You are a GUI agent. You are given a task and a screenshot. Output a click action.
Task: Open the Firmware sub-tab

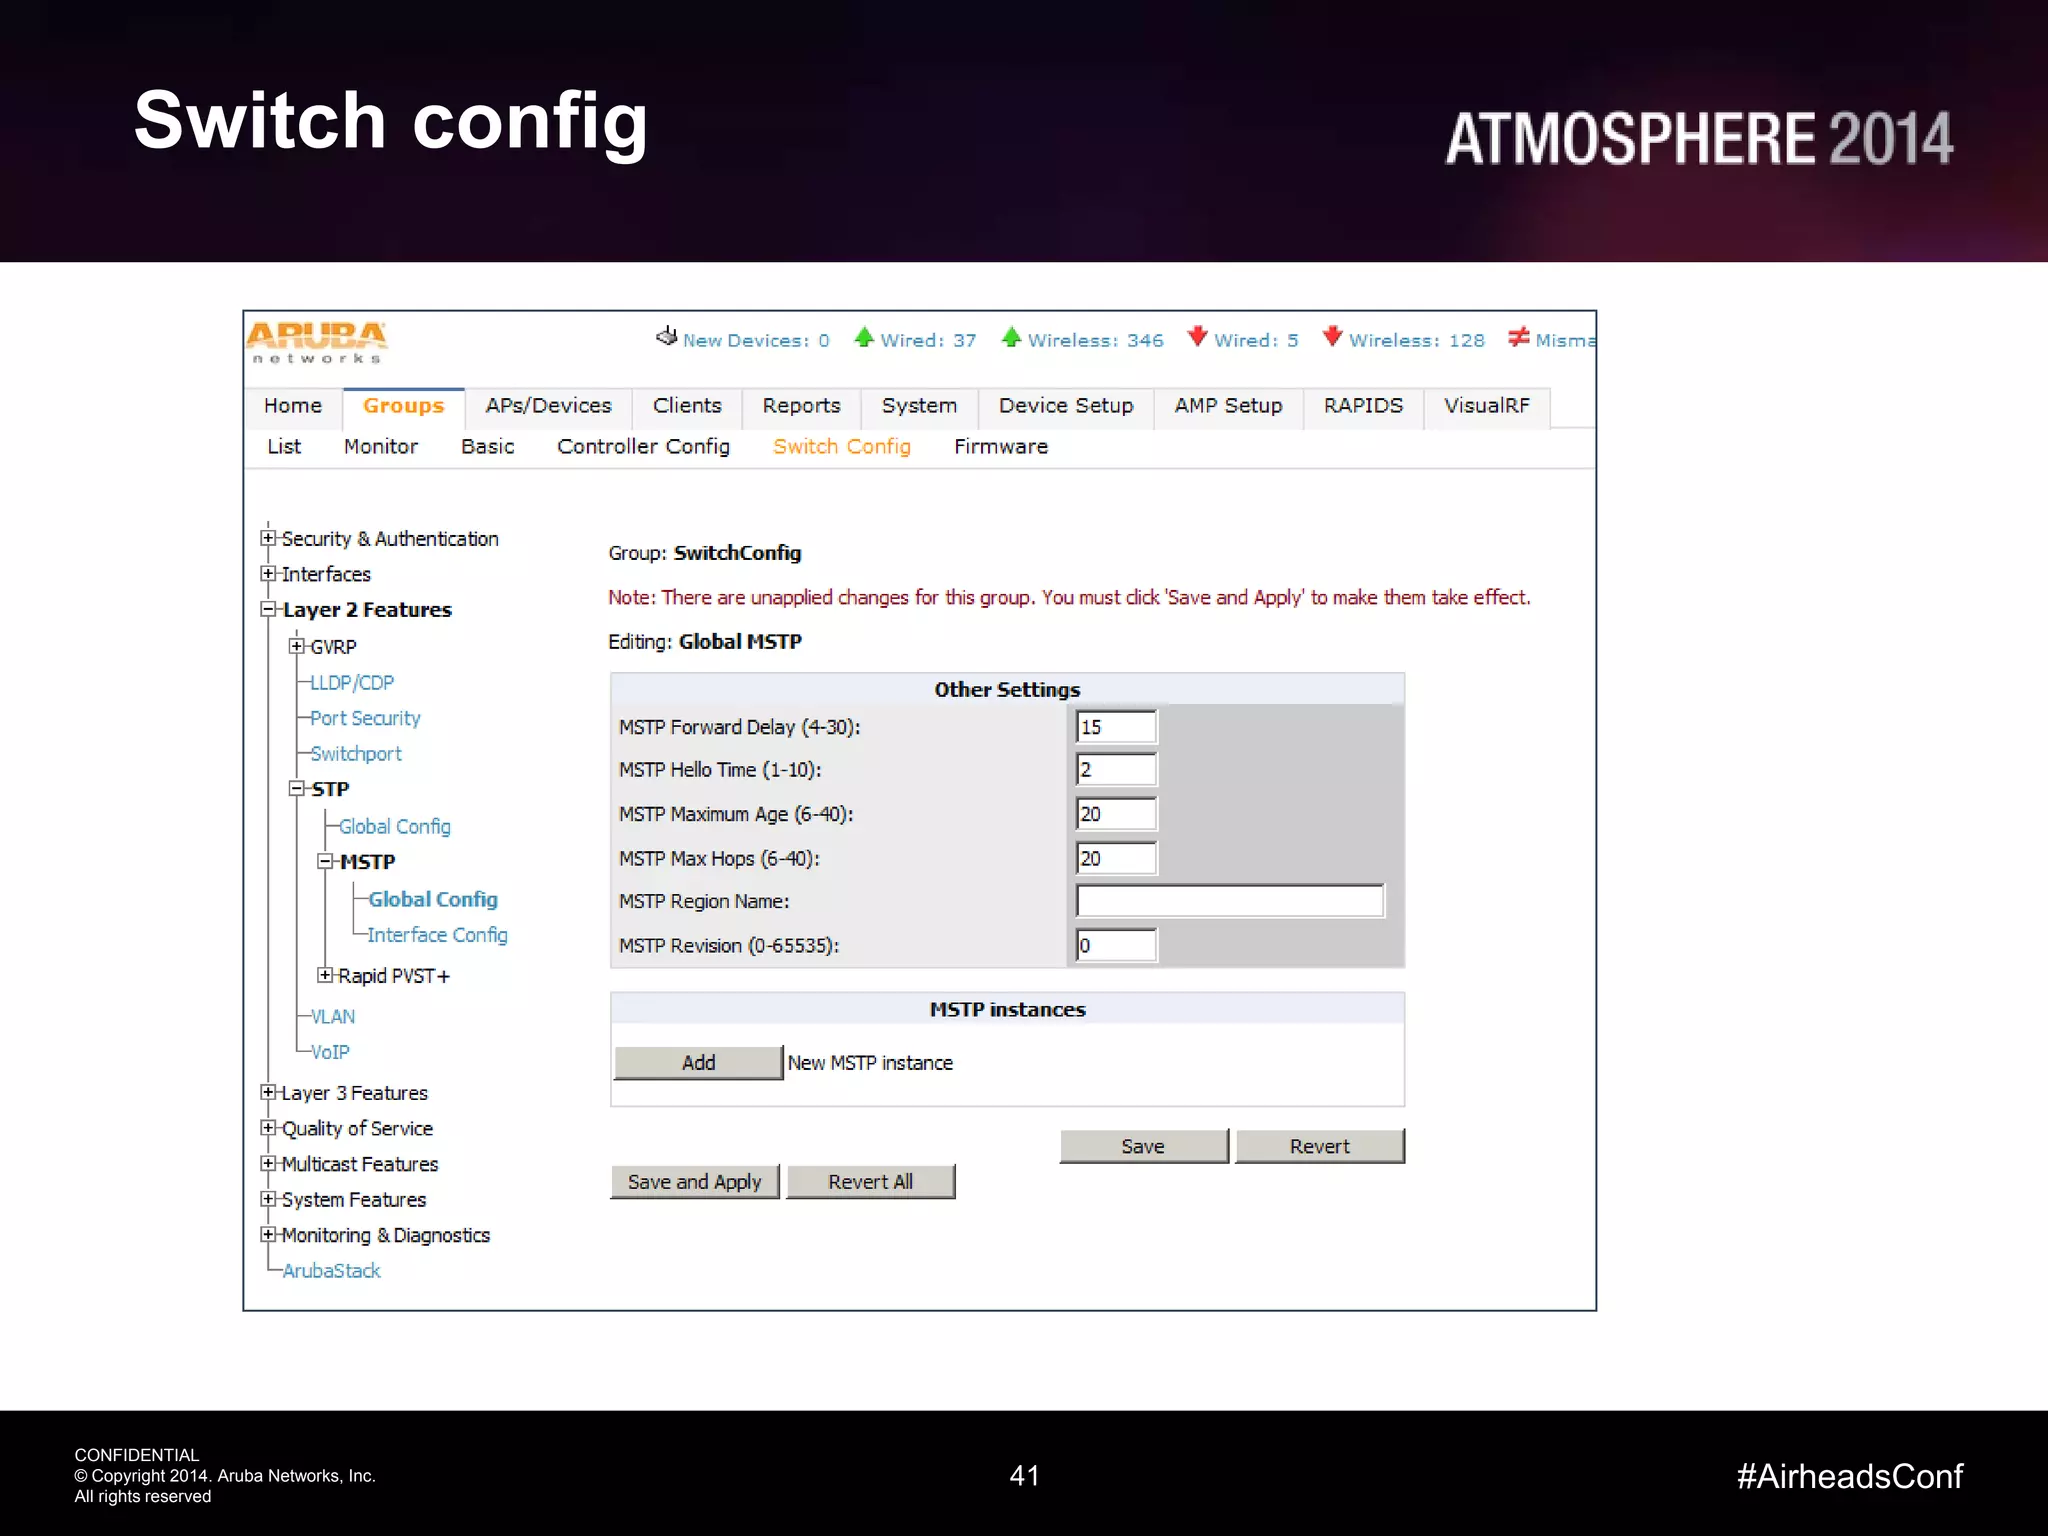pos(1001,447)
